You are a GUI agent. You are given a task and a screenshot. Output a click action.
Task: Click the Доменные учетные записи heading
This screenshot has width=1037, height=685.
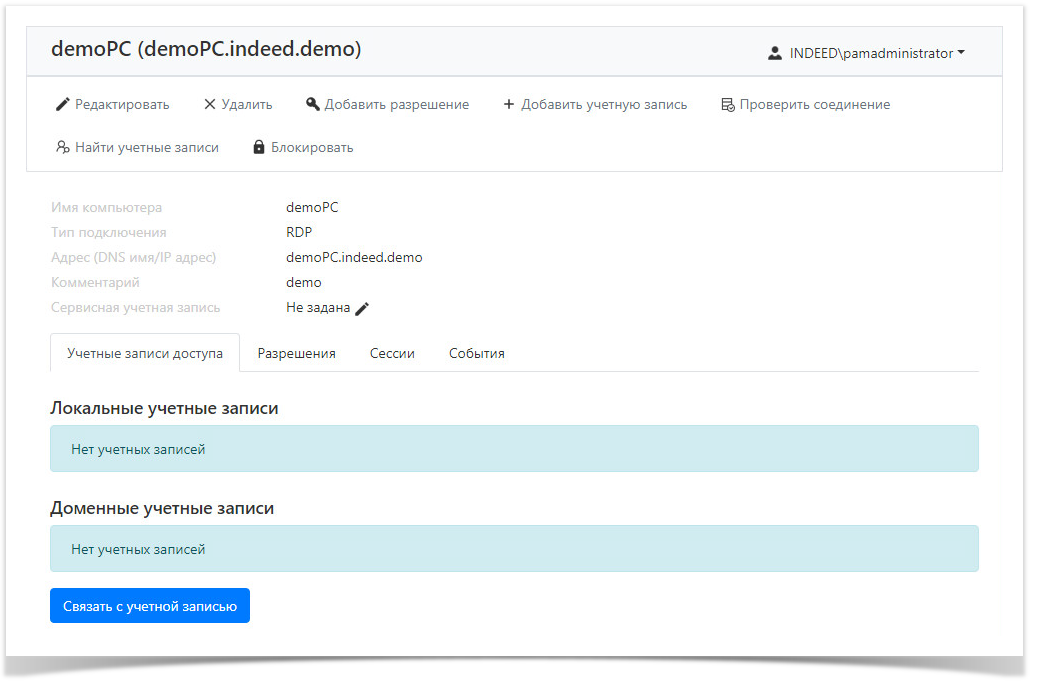(162, 508)
